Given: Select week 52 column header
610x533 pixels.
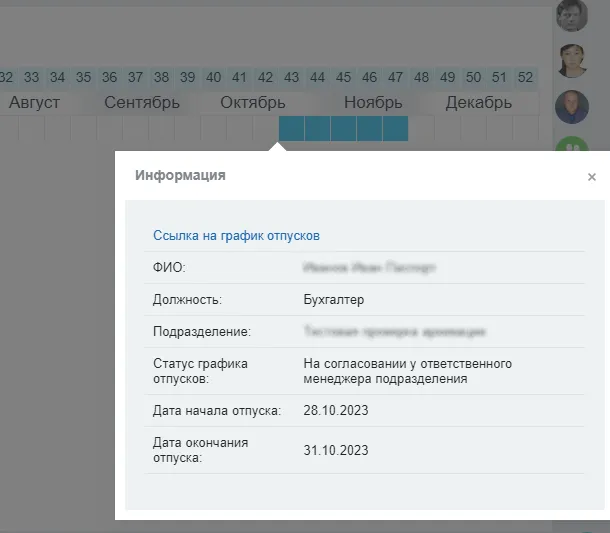Looking at the screenshot, I should (x=526, y=77).
